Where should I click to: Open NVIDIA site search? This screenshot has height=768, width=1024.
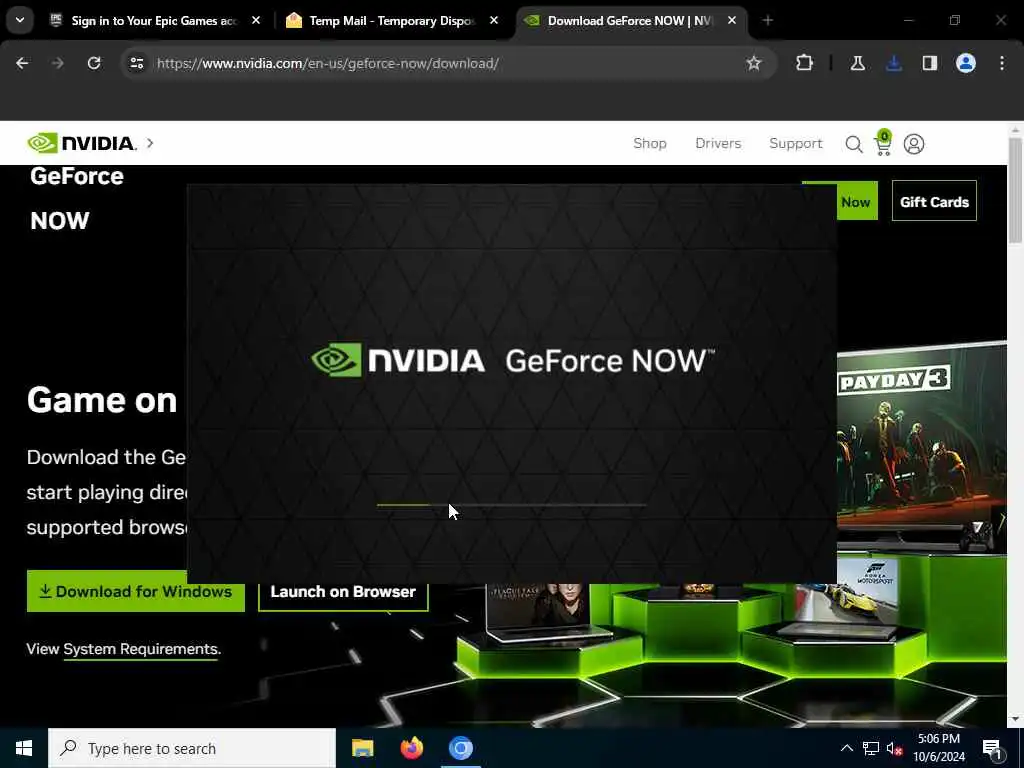click(x=854, y=144)
